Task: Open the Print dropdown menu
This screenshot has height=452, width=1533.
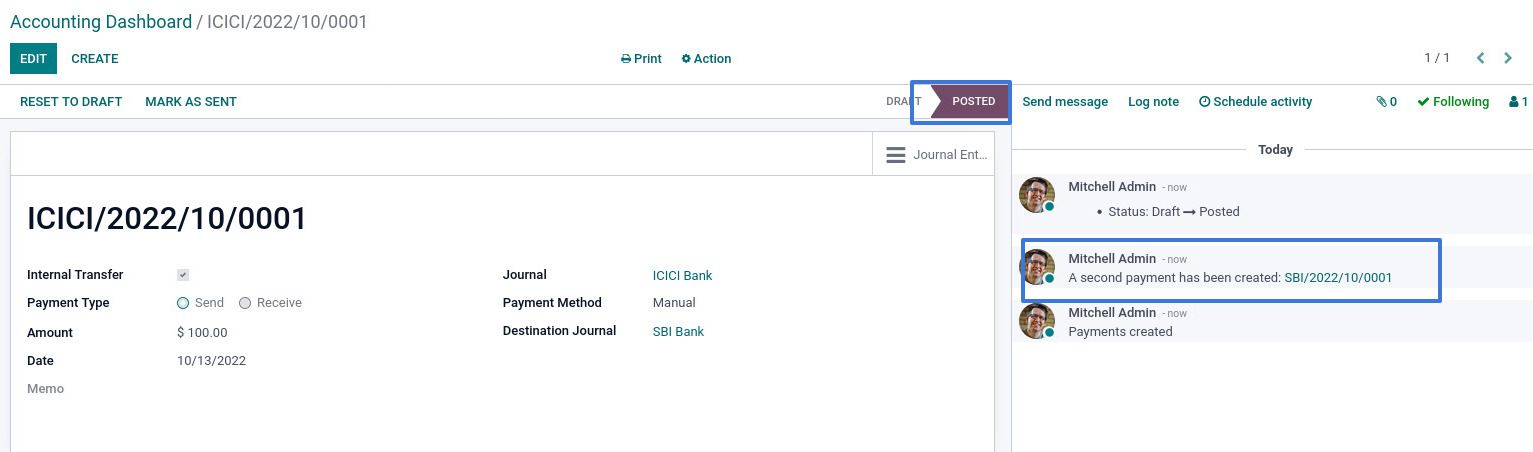Action: [641, 59]
